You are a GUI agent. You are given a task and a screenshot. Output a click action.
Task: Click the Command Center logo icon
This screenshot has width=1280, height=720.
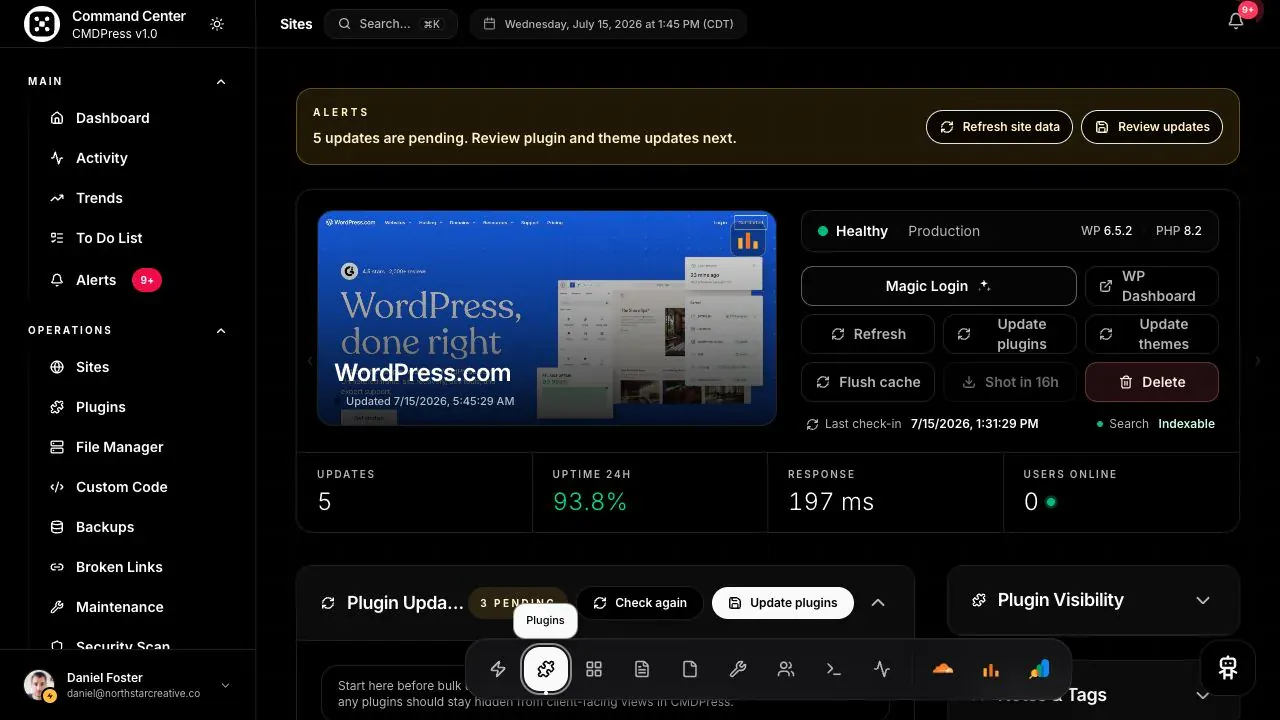pyautogui.click(x=41, y=24)
